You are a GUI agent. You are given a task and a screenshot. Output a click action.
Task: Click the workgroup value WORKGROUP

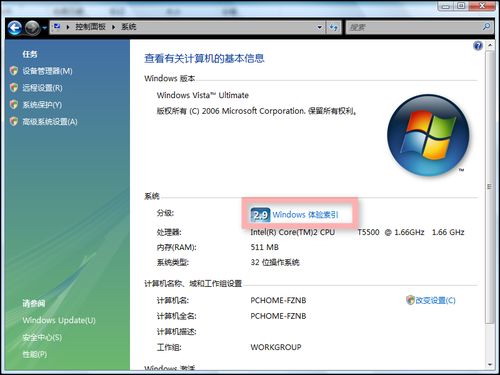click(x=276, y=347)
